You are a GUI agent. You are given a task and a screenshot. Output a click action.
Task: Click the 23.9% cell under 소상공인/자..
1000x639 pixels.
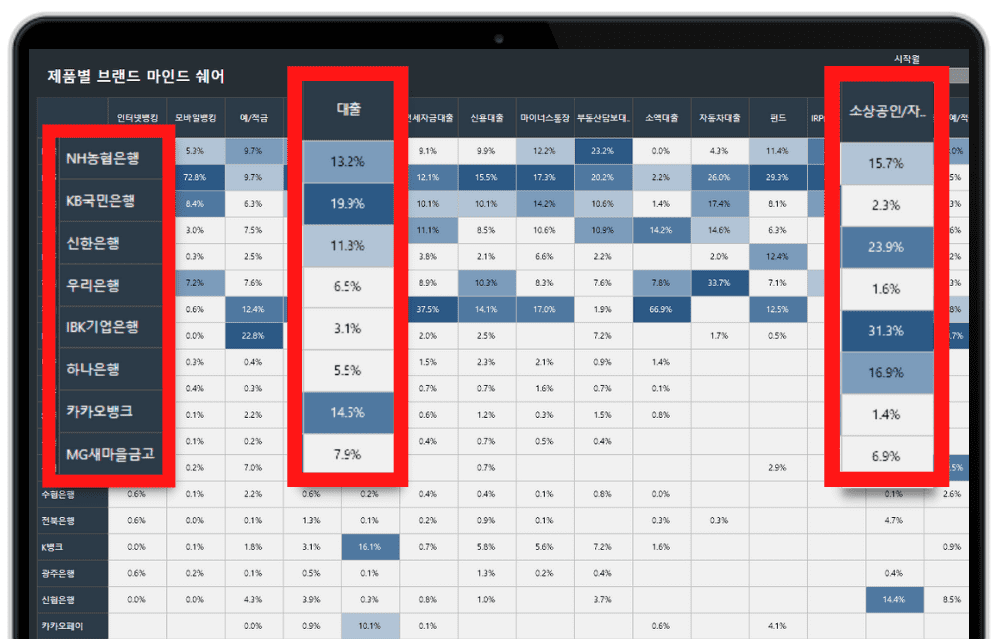click(886, 247)
